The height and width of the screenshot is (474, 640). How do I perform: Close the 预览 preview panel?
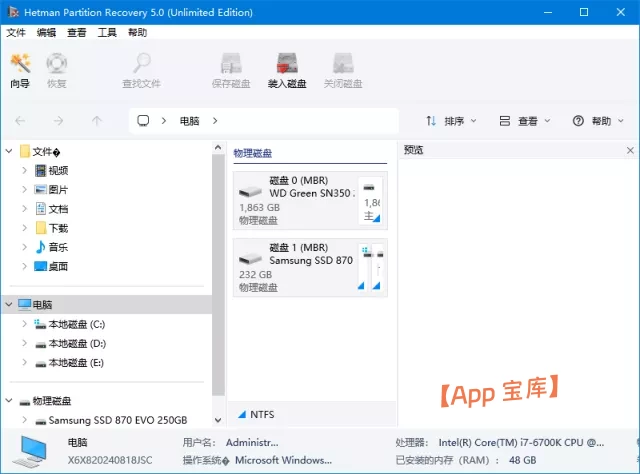(x=630, y=150)
